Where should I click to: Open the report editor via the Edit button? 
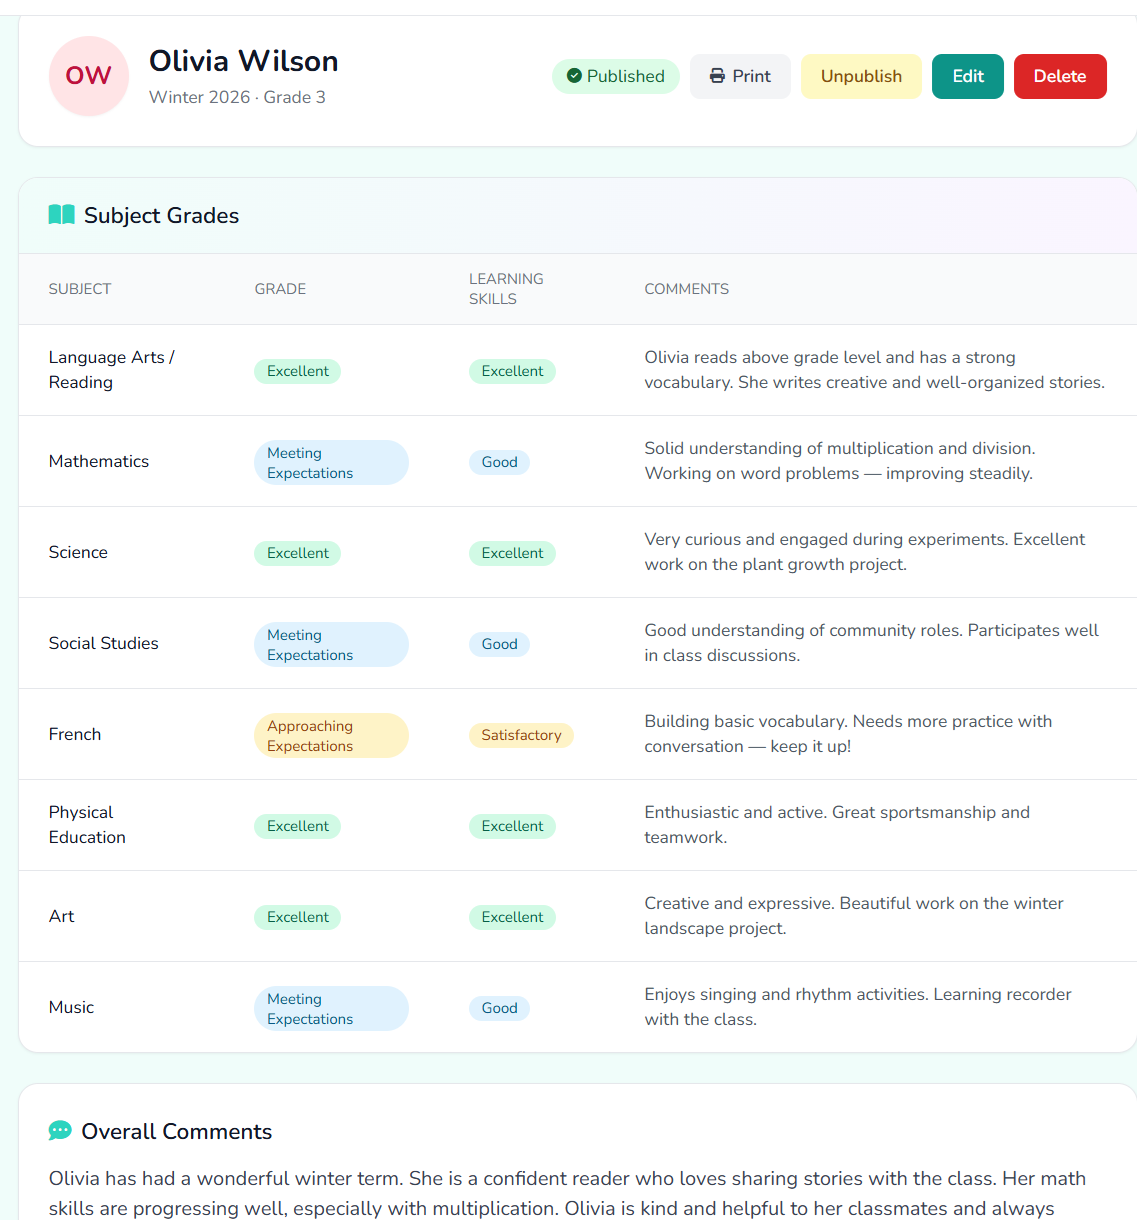pos(967,75)
